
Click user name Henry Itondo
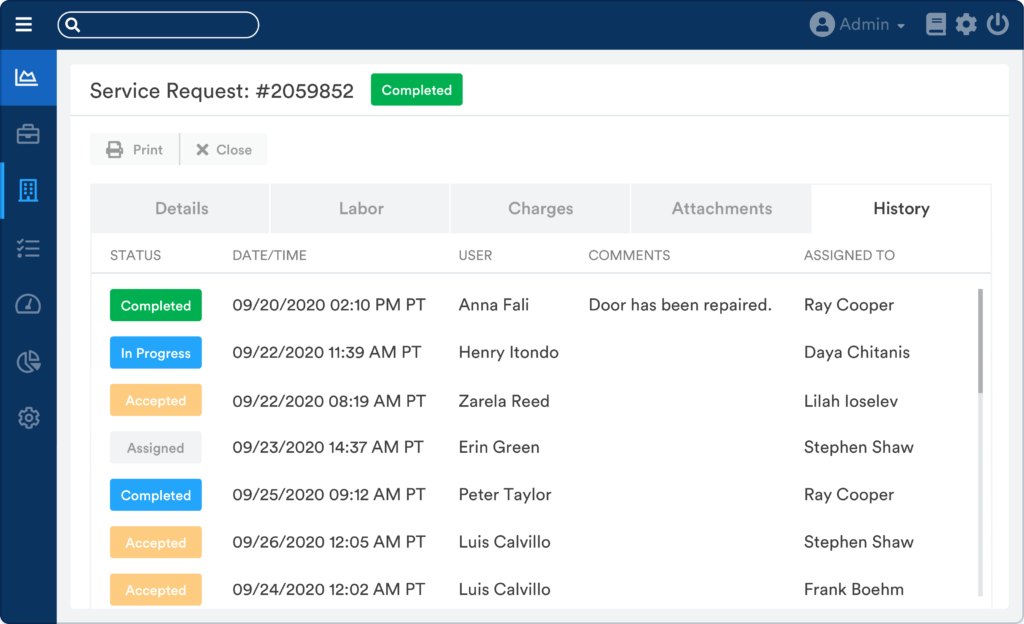point(508,352)
